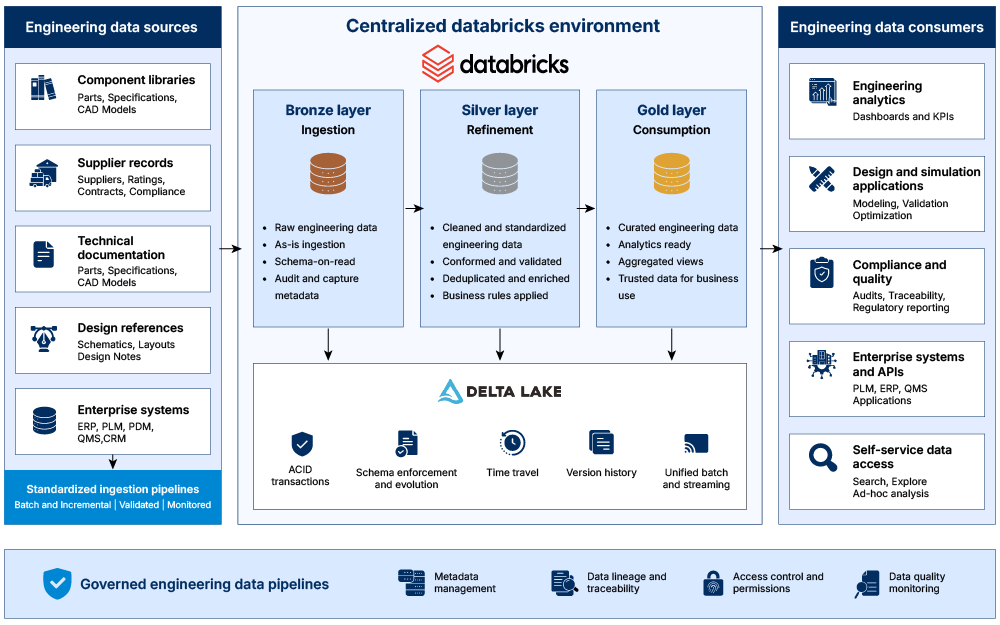Click the Deduplicated and enriched bullet

[x=506, y=279]
